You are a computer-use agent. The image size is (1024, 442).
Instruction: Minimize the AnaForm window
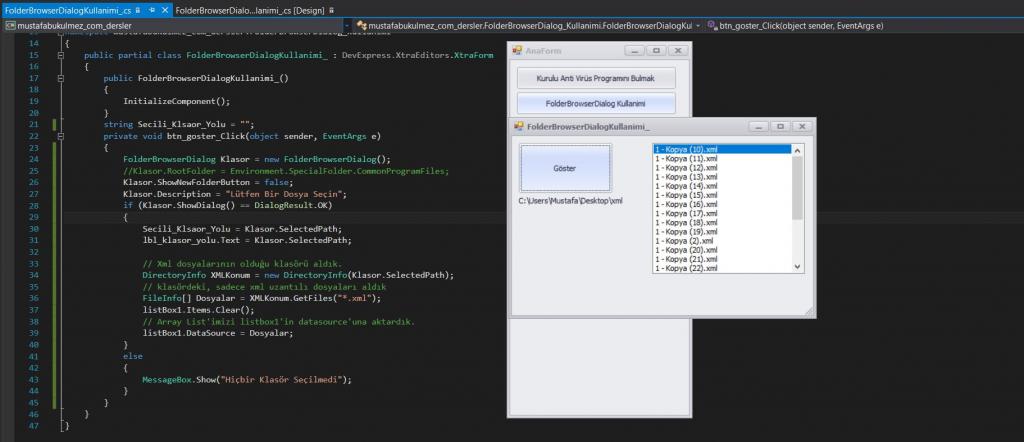pos(634,50)
